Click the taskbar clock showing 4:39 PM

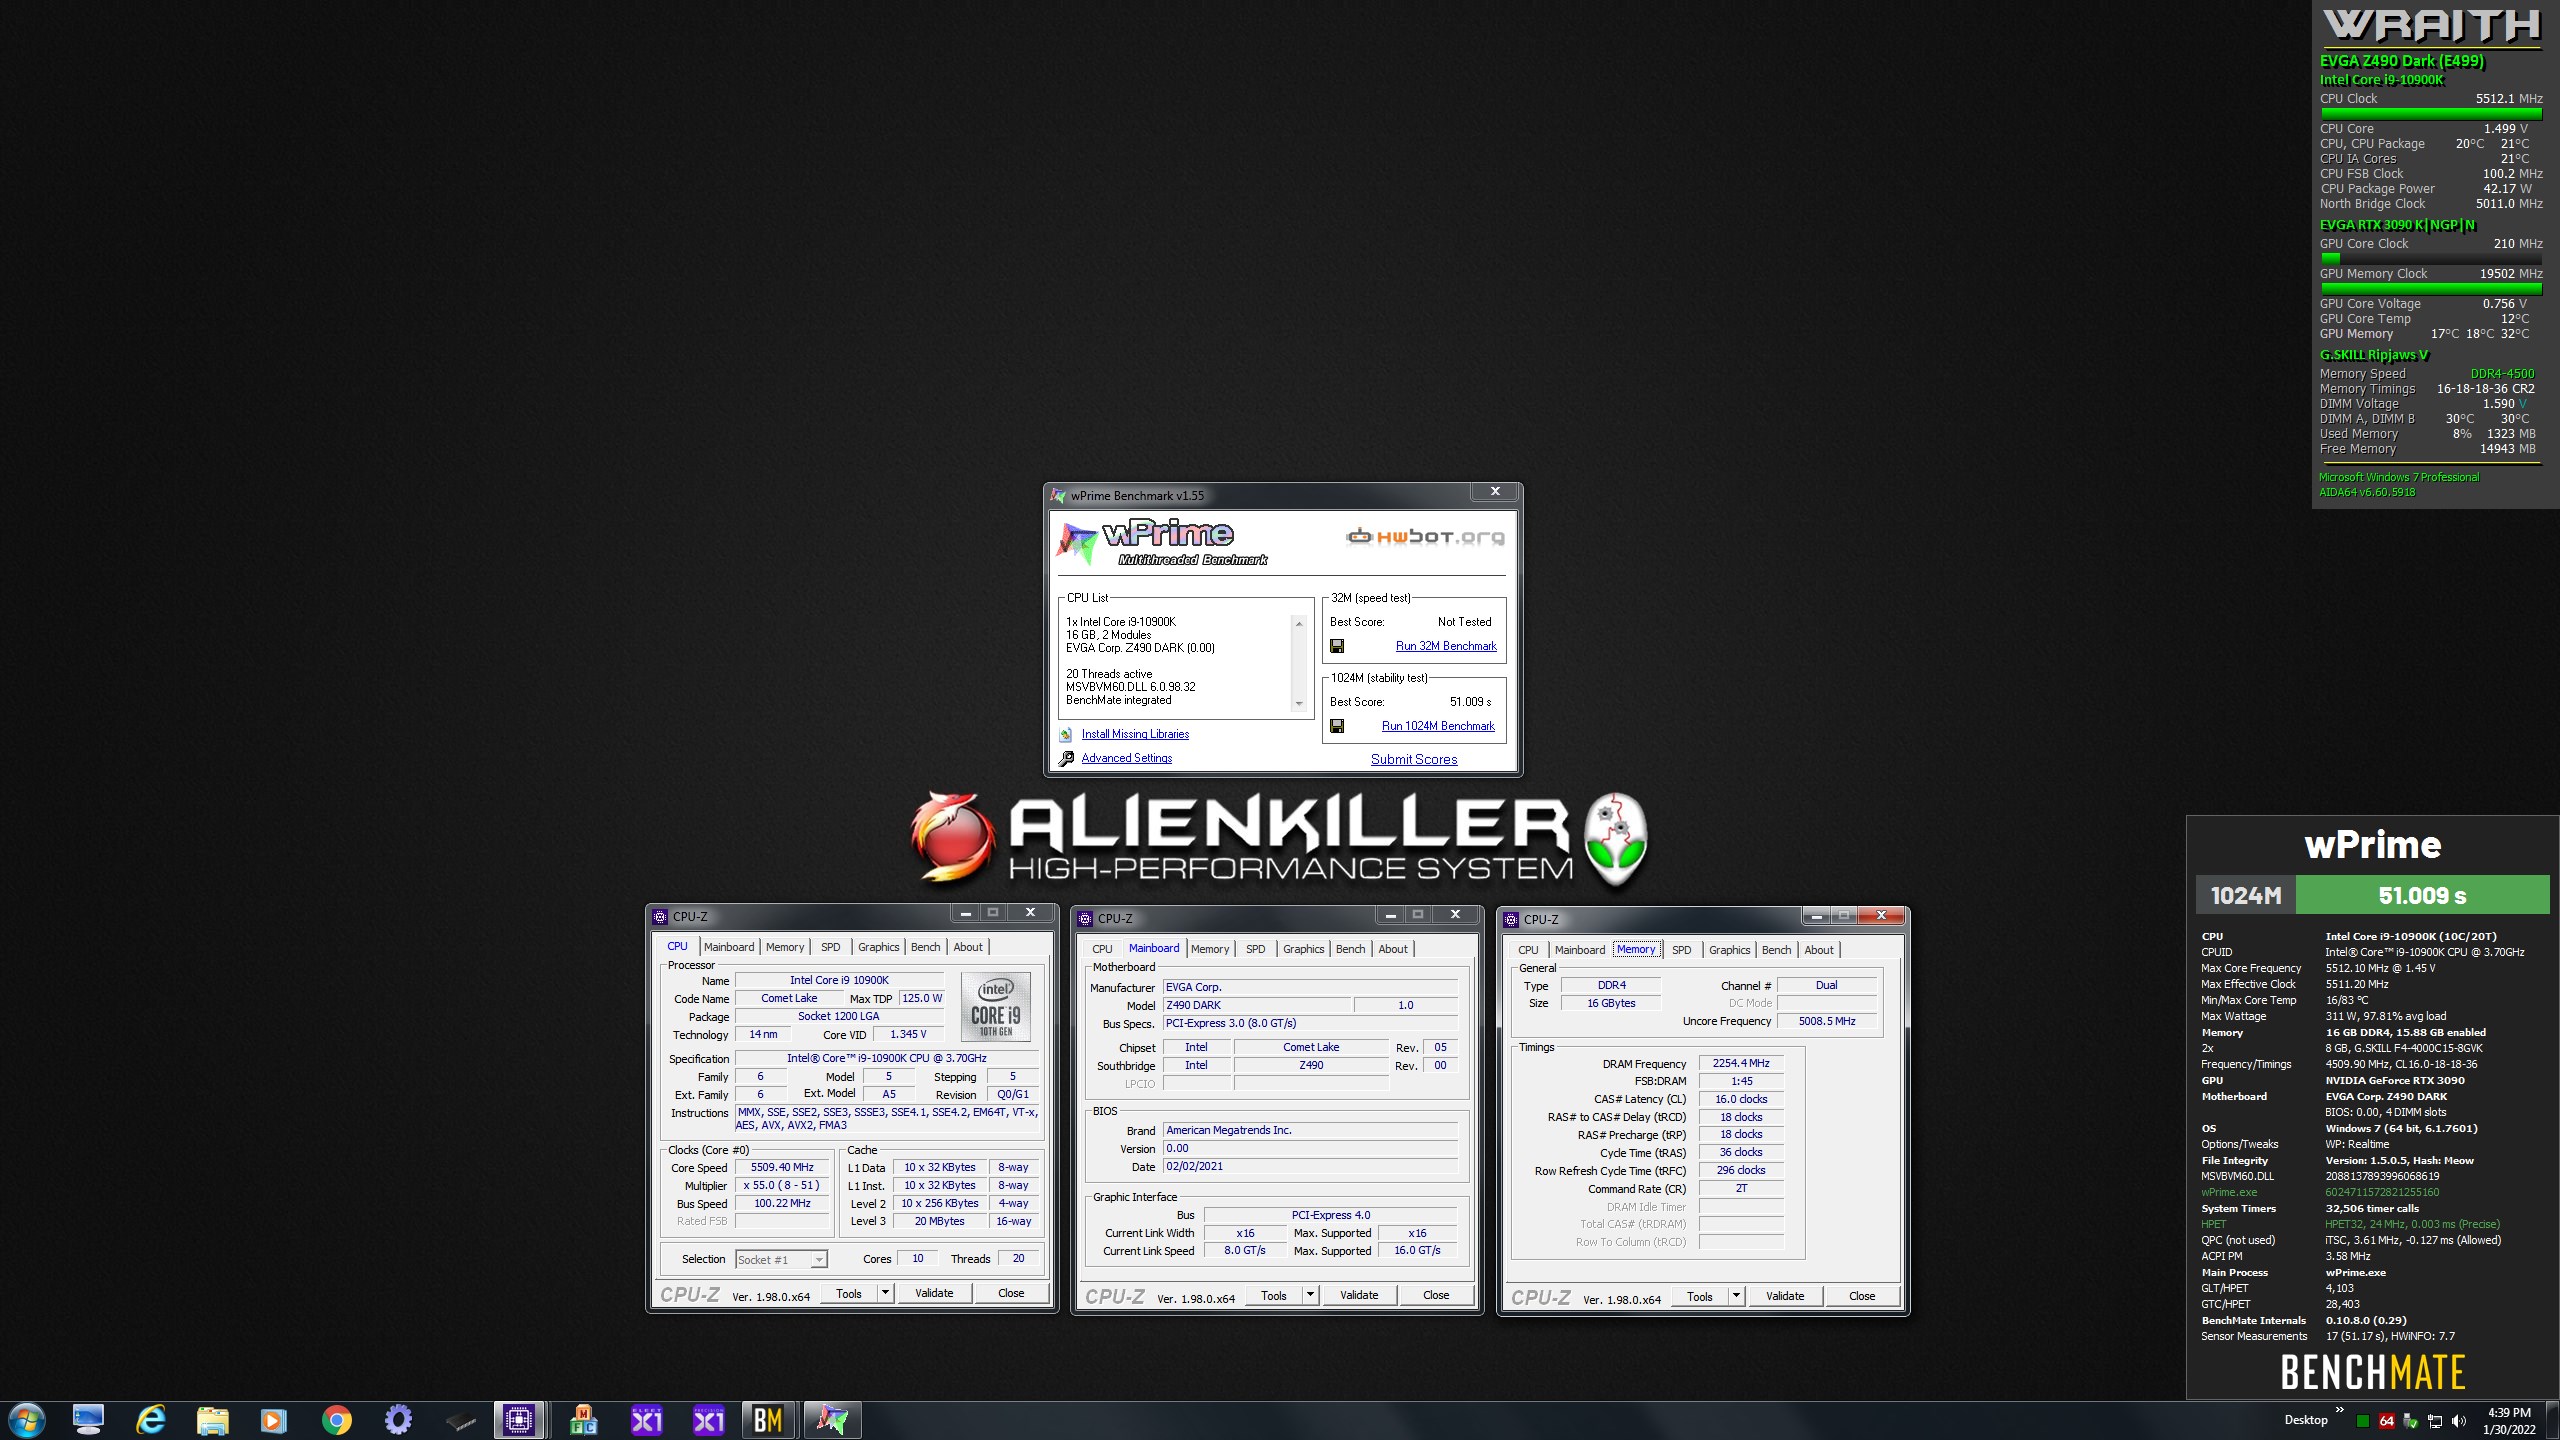point(2509,1421)
